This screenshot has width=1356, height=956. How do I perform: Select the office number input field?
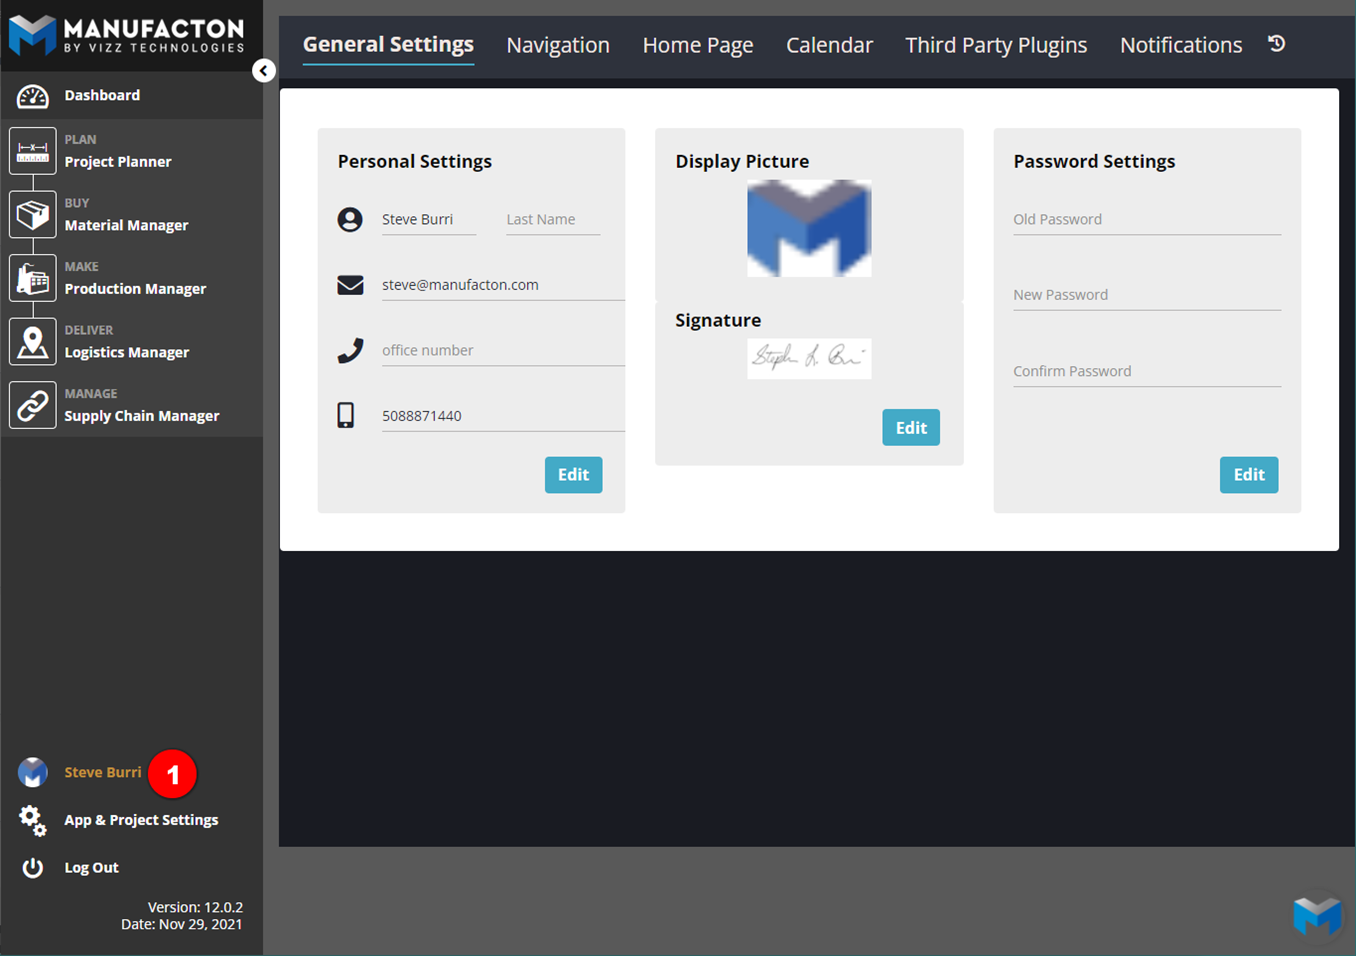click(x=502, y=351)
